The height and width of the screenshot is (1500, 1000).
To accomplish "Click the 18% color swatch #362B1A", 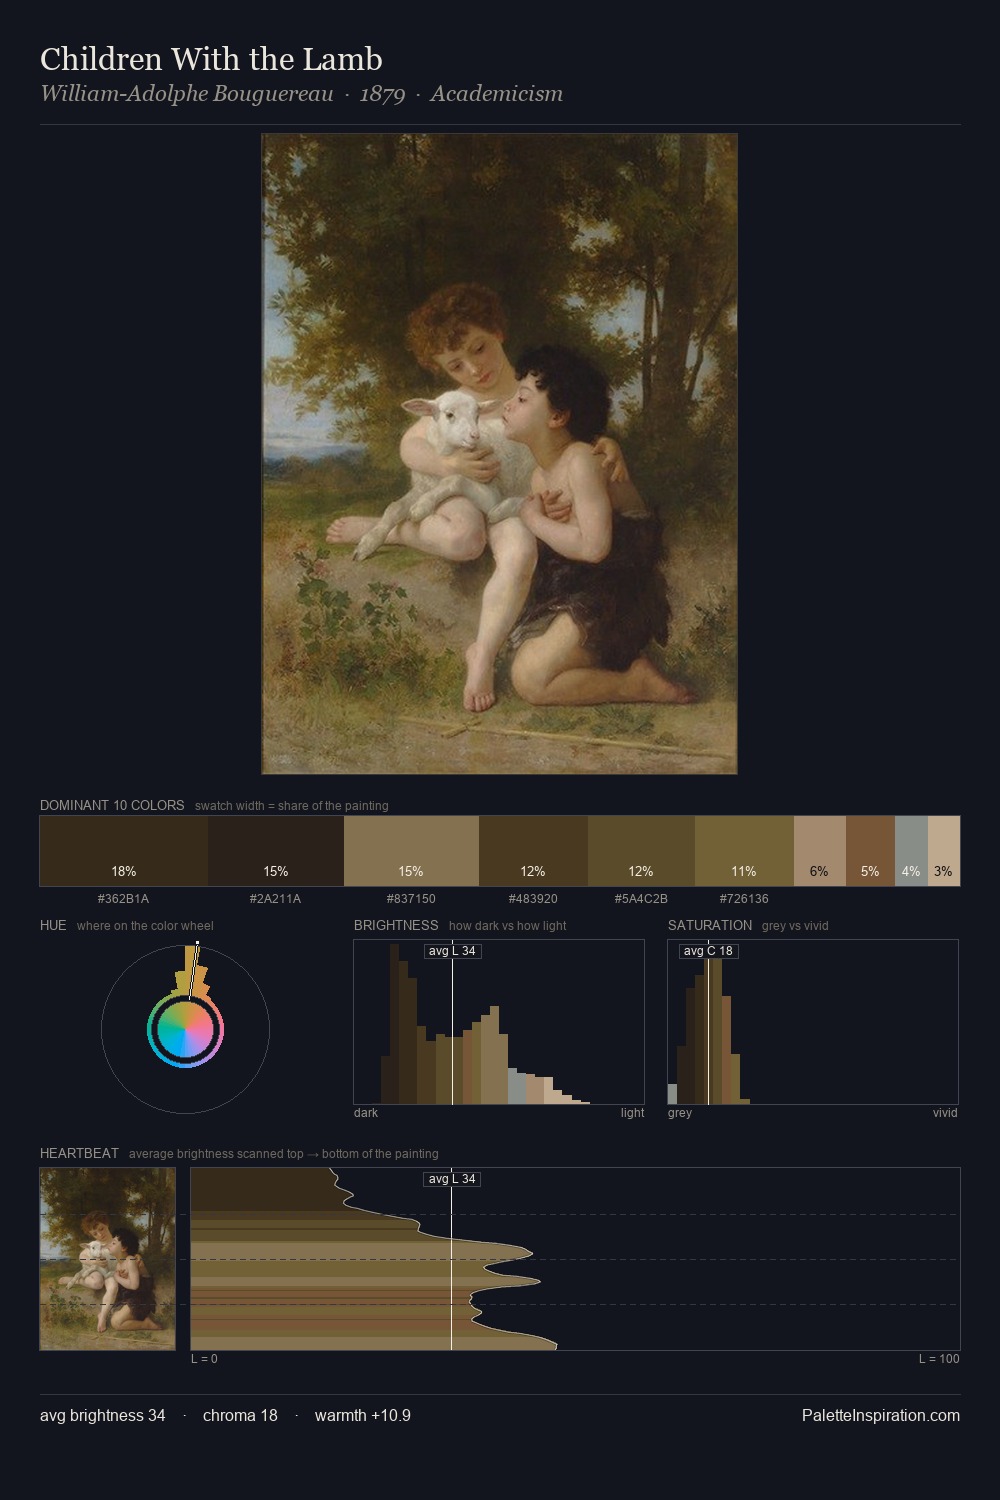I will pyautogui.click(x=124, y=851).
